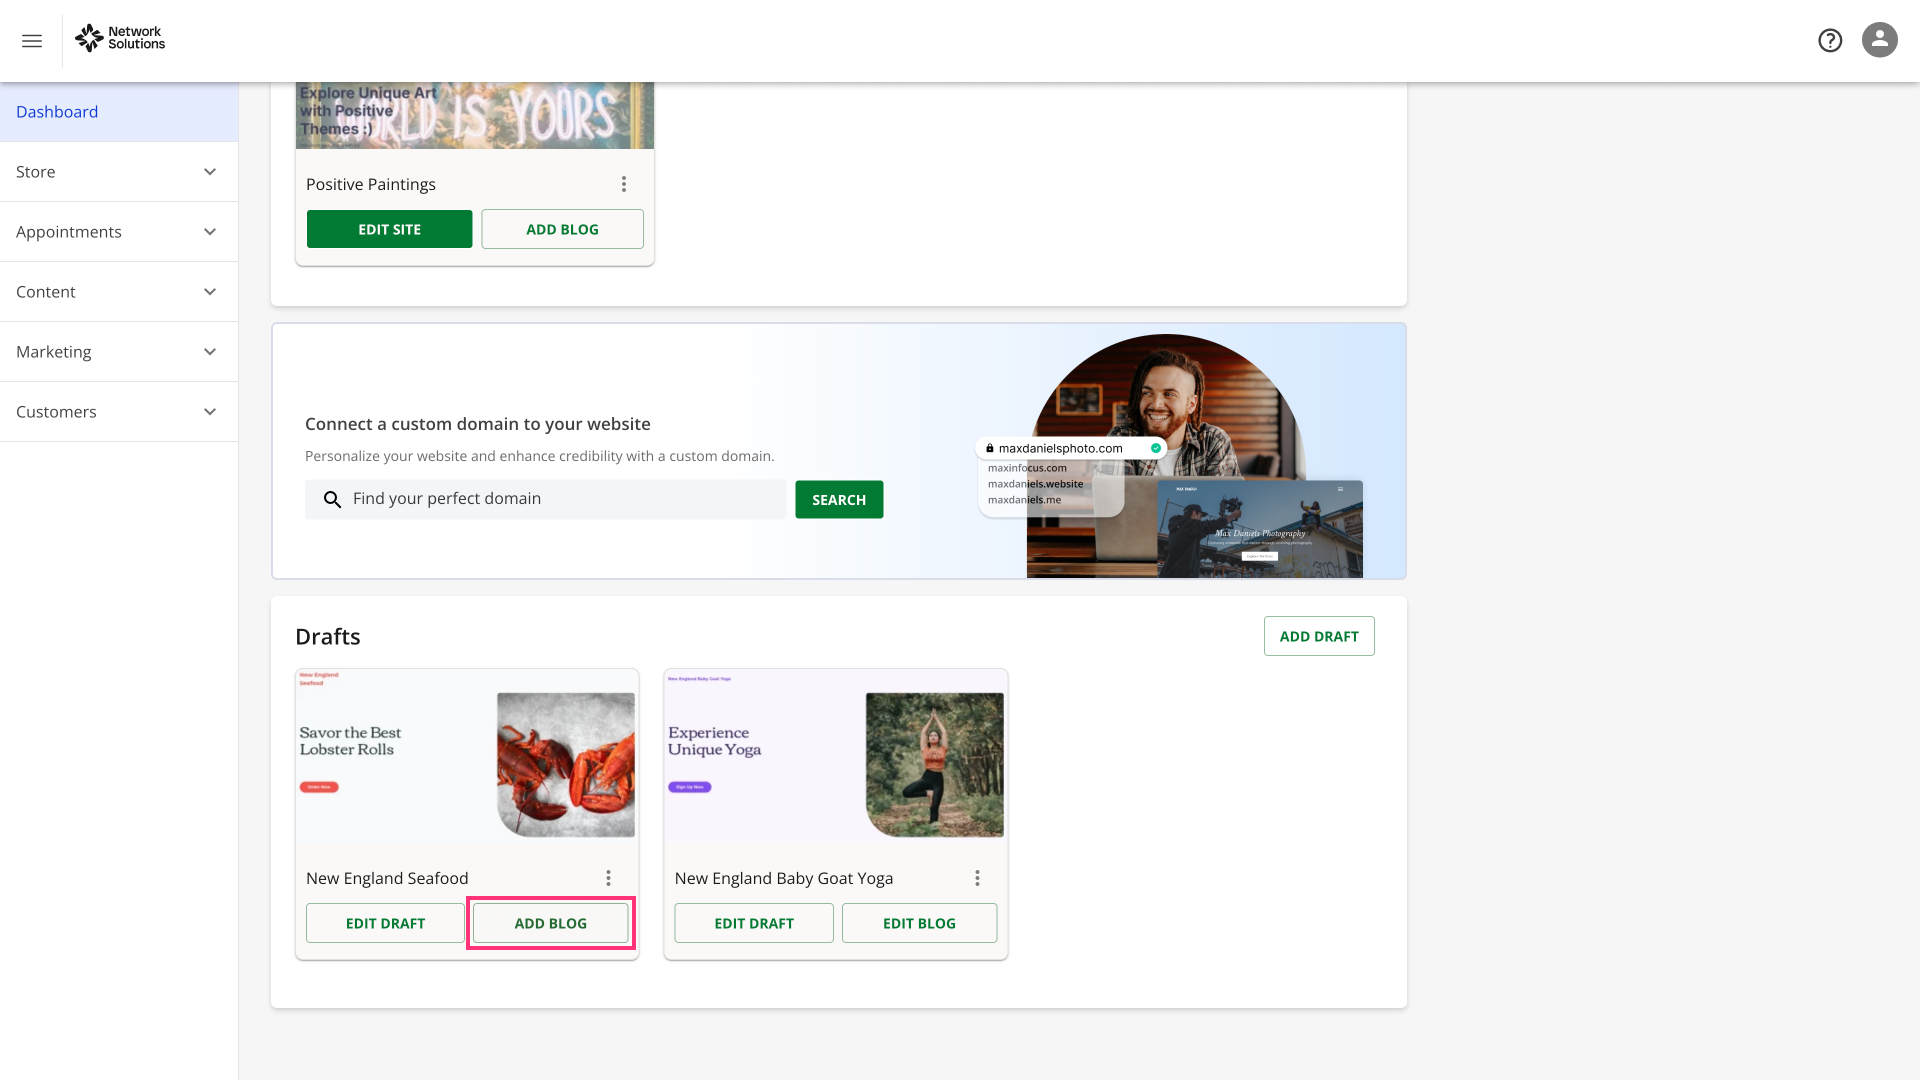Click the green EDIT SITE button
Image resolution: width=1920 pixels, height=1080 pixels.
[x=389, y=229]
